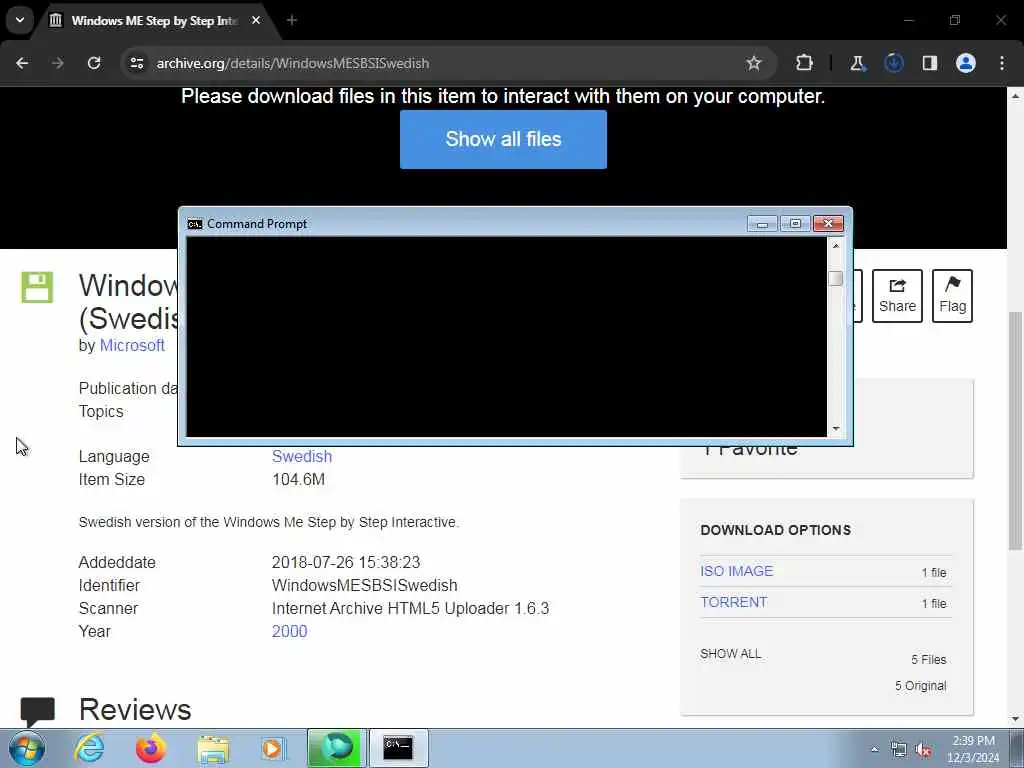The image size is (1024, 768).
Task: Click the muted volume tray icon
Action: 923,750
